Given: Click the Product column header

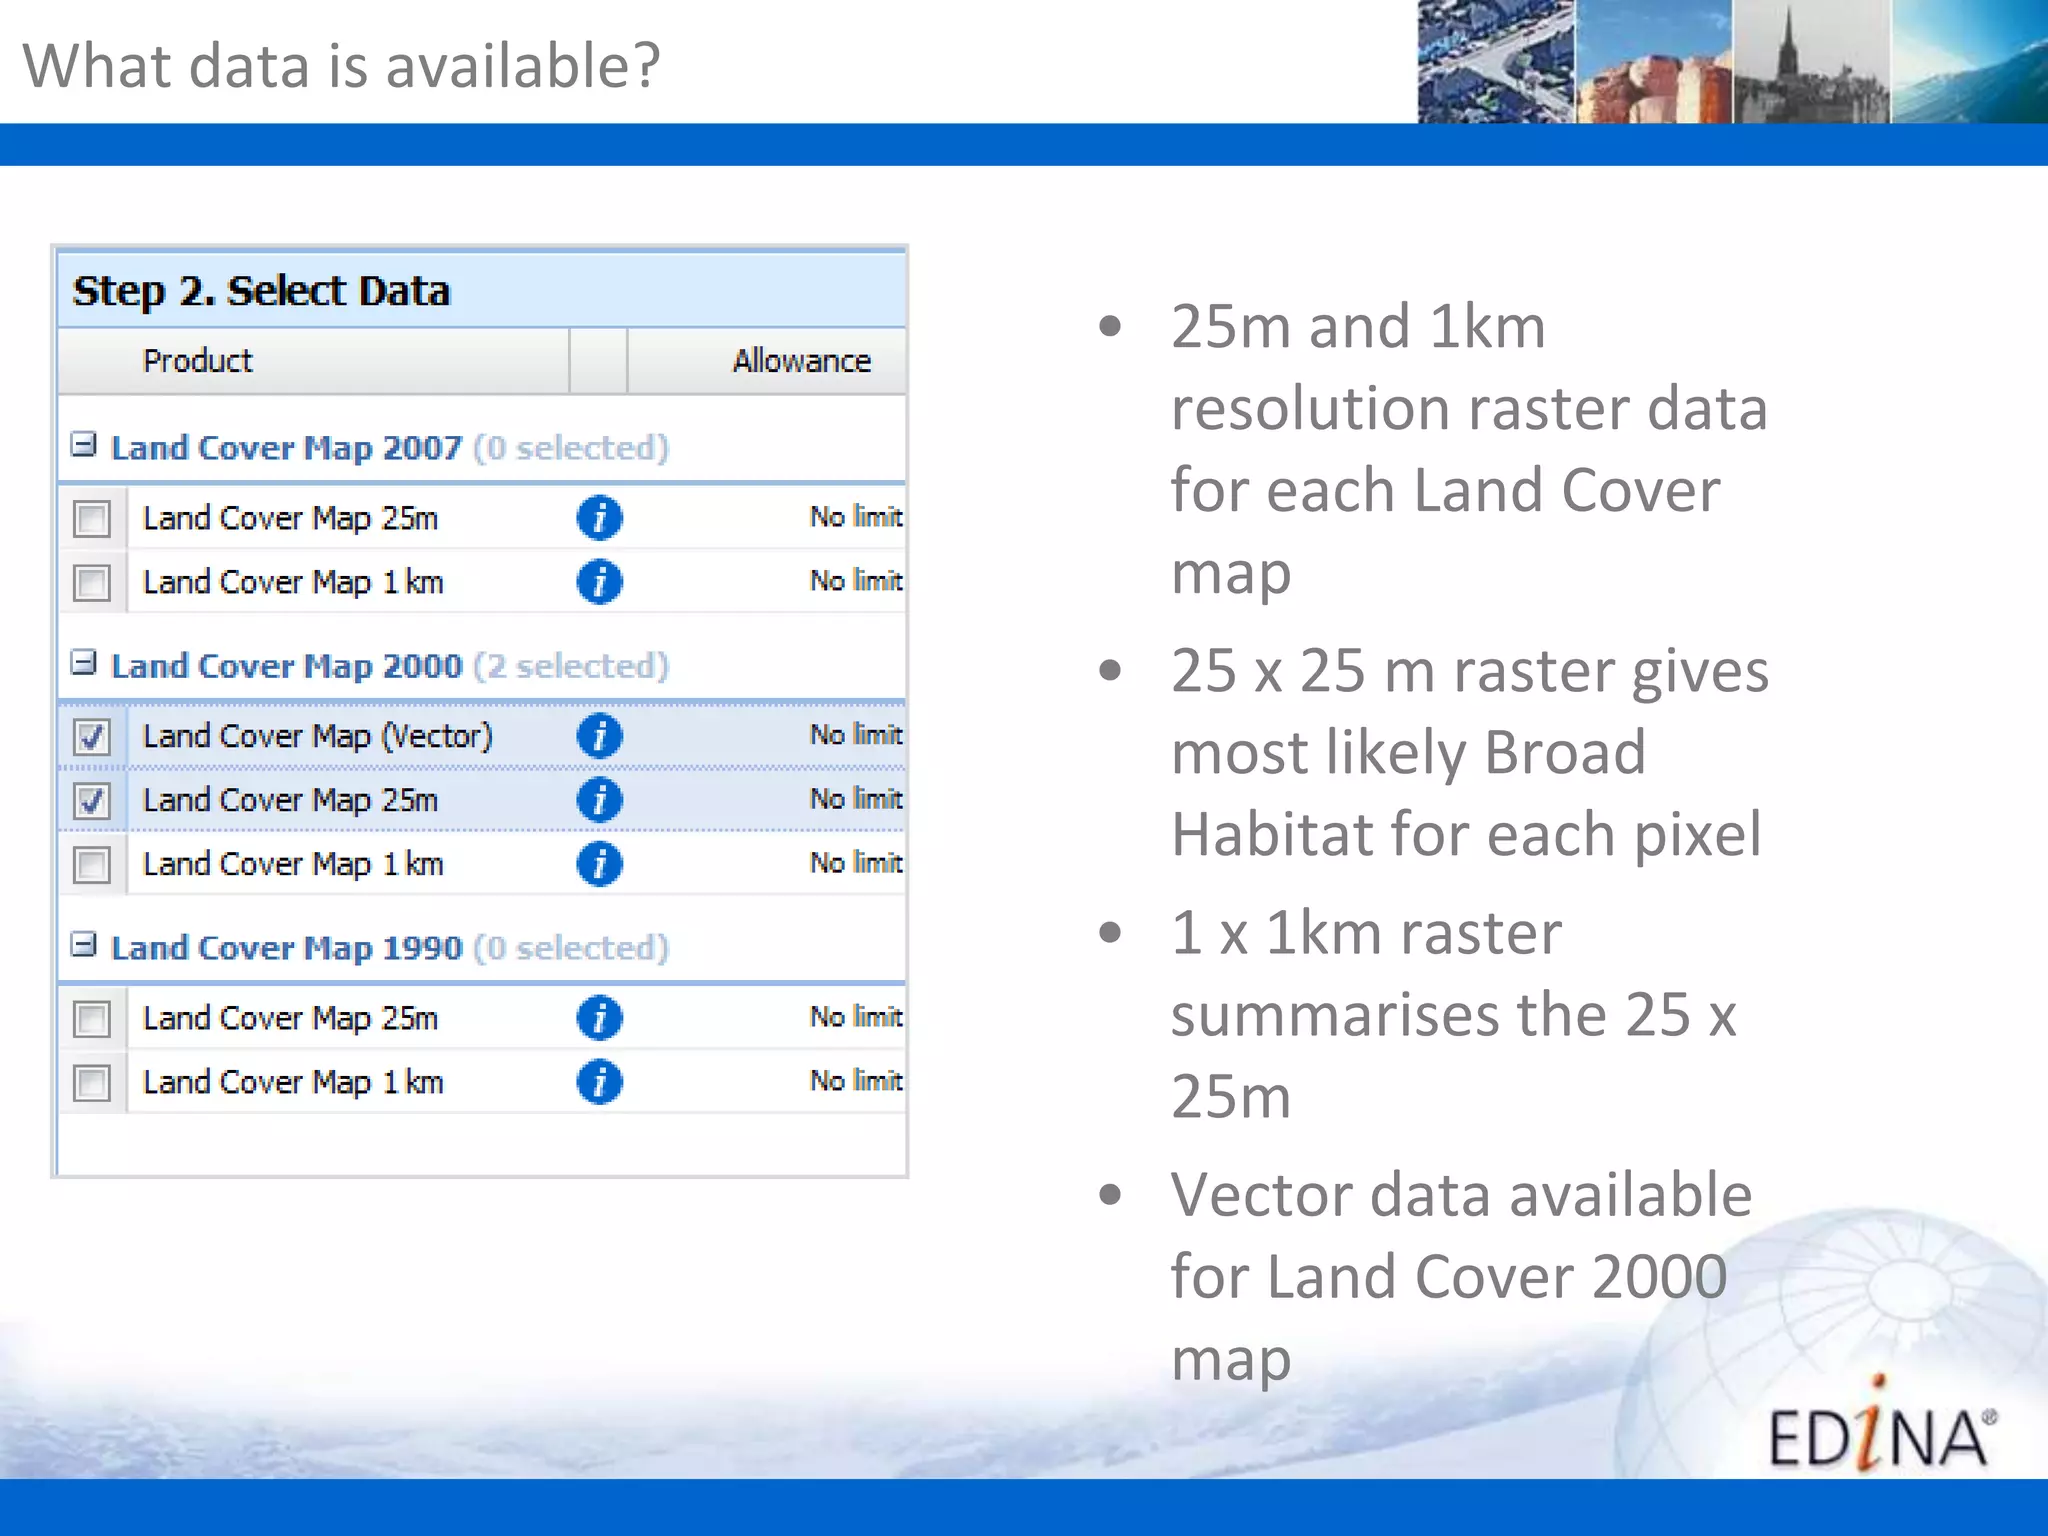Looking at the screenshot, I should pyautogui.click(x=313, y=360).
